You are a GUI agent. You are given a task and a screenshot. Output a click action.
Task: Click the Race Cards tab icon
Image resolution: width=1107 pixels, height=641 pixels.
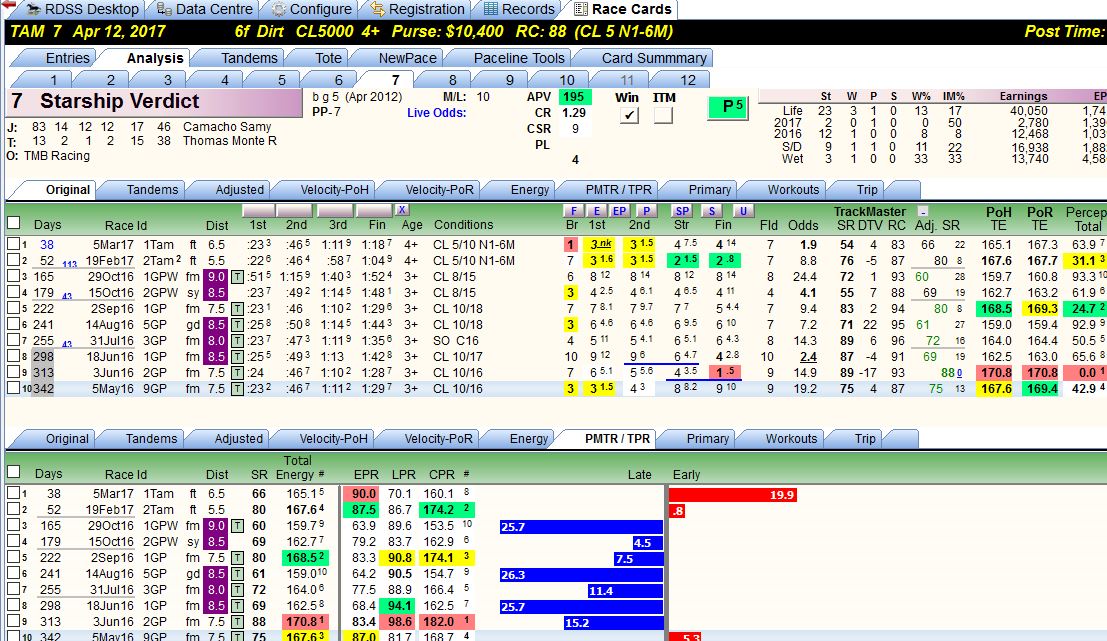tap(580, 9)
